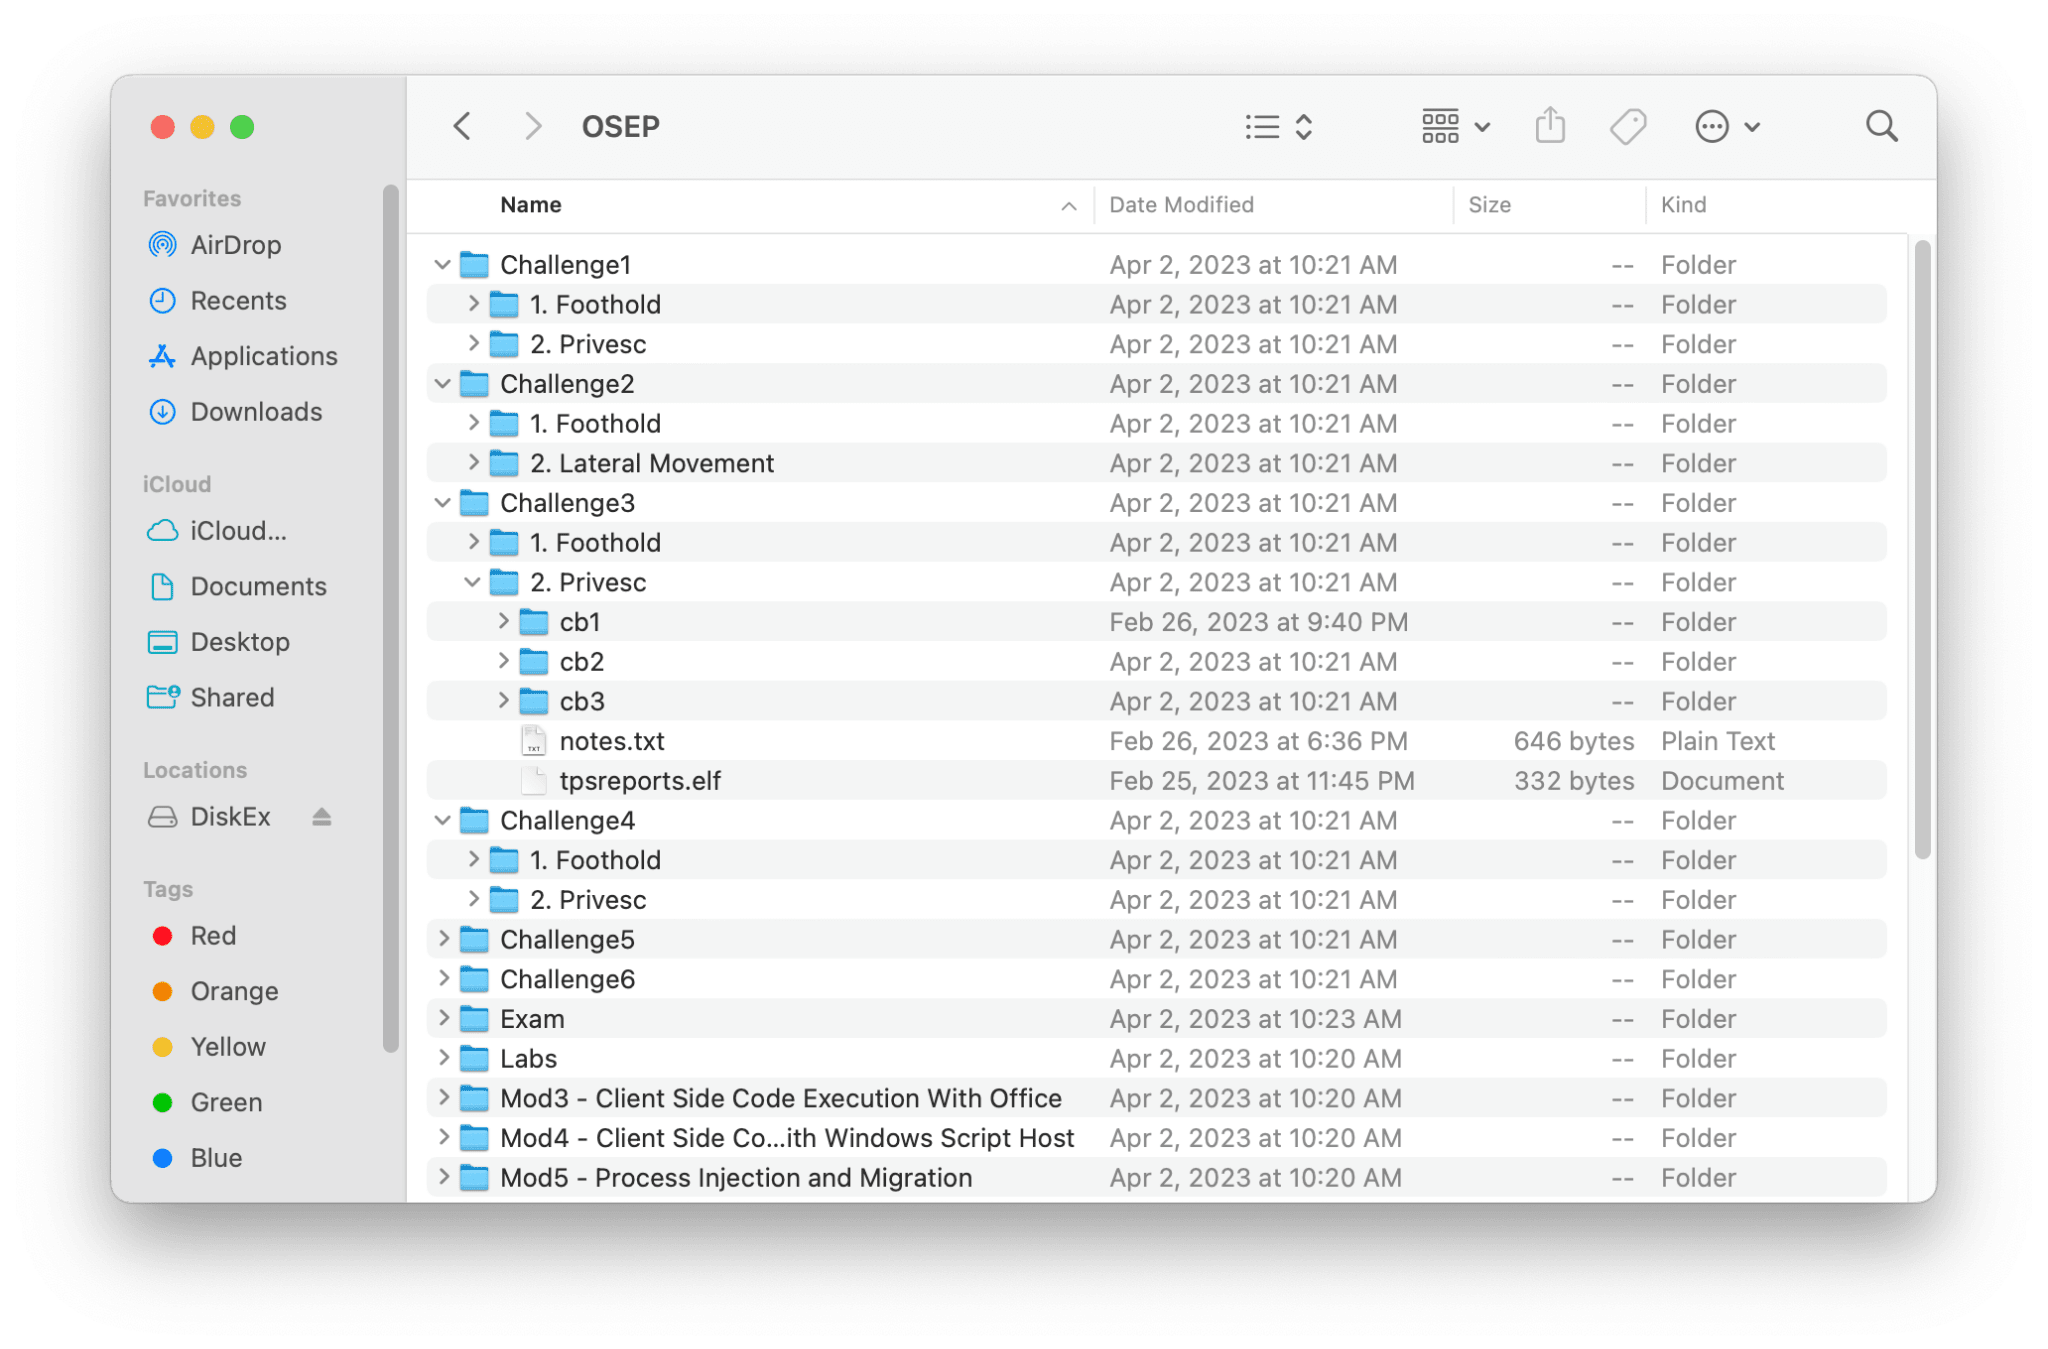Click the grid view icon in toolbar
This screenshot has width=2048, height=1349.
pyautogui.click(x=1440, y=125)
